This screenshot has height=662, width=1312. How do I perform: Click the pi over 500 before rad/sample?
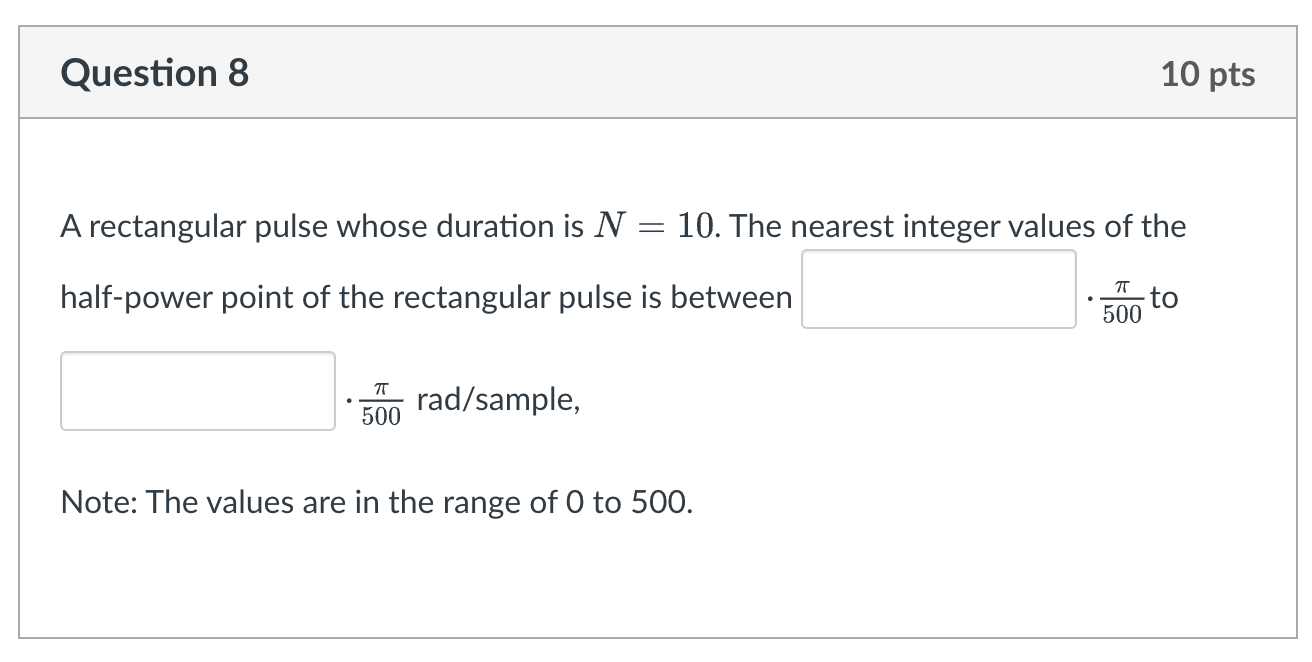[x=381, y=399]
